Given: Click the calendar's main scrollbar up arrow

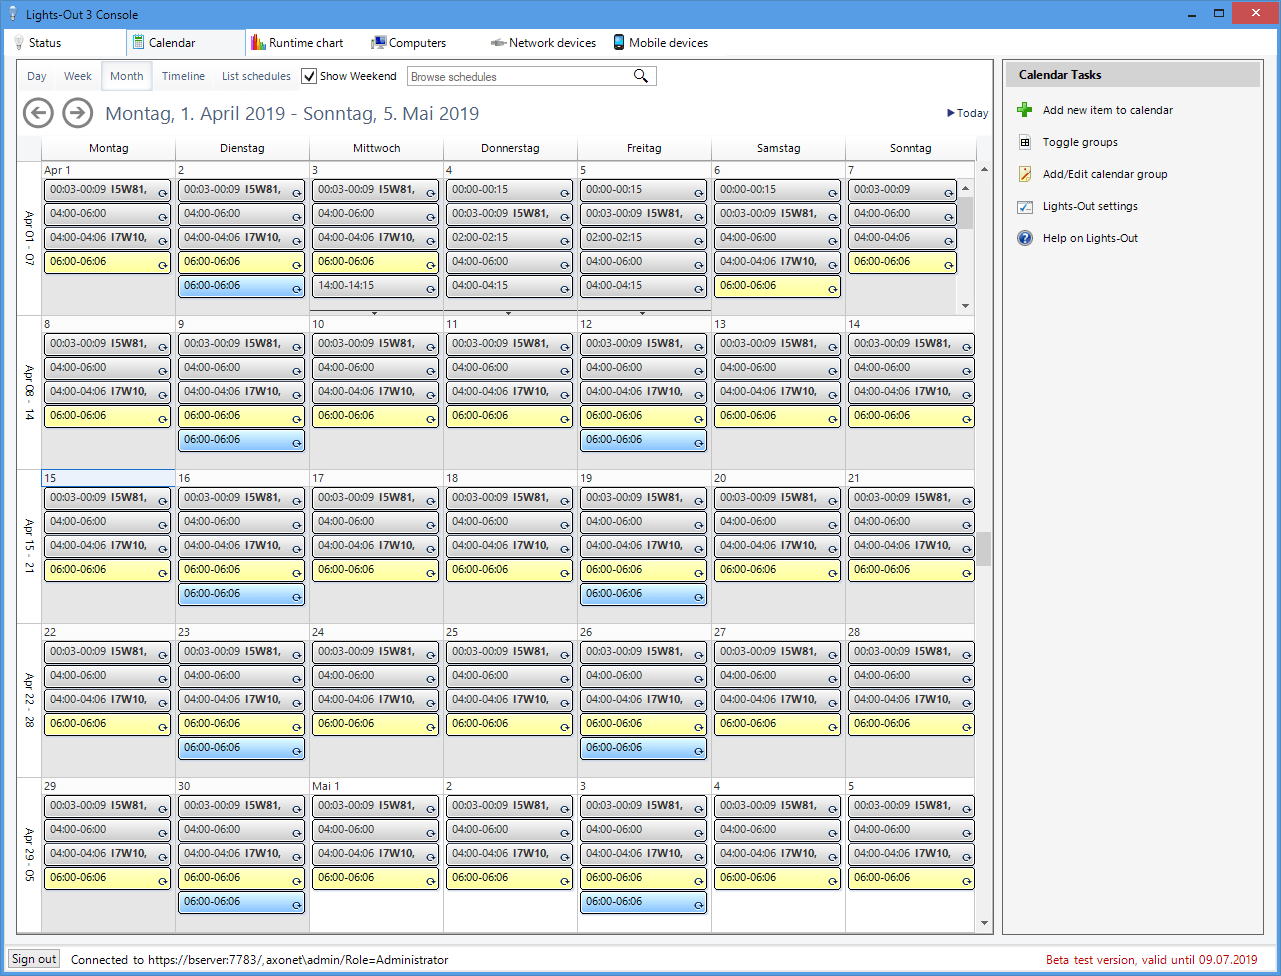Looking at the screenshot, I should coord(985,170).
